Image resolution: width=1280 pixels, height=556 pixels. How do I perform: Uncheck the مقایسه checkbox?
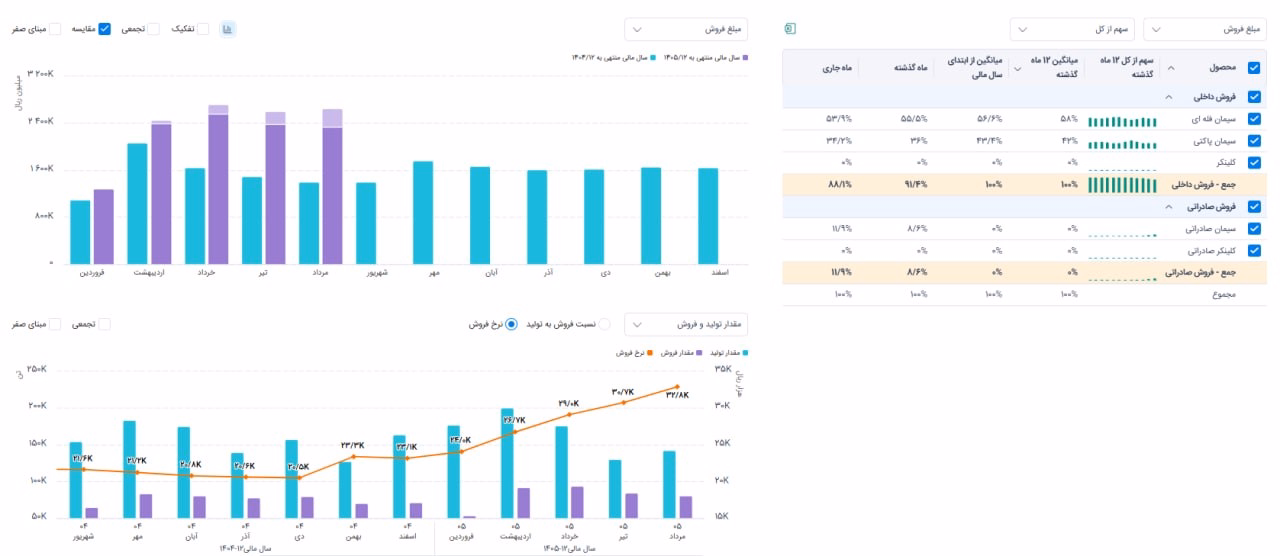coord(105,29)
